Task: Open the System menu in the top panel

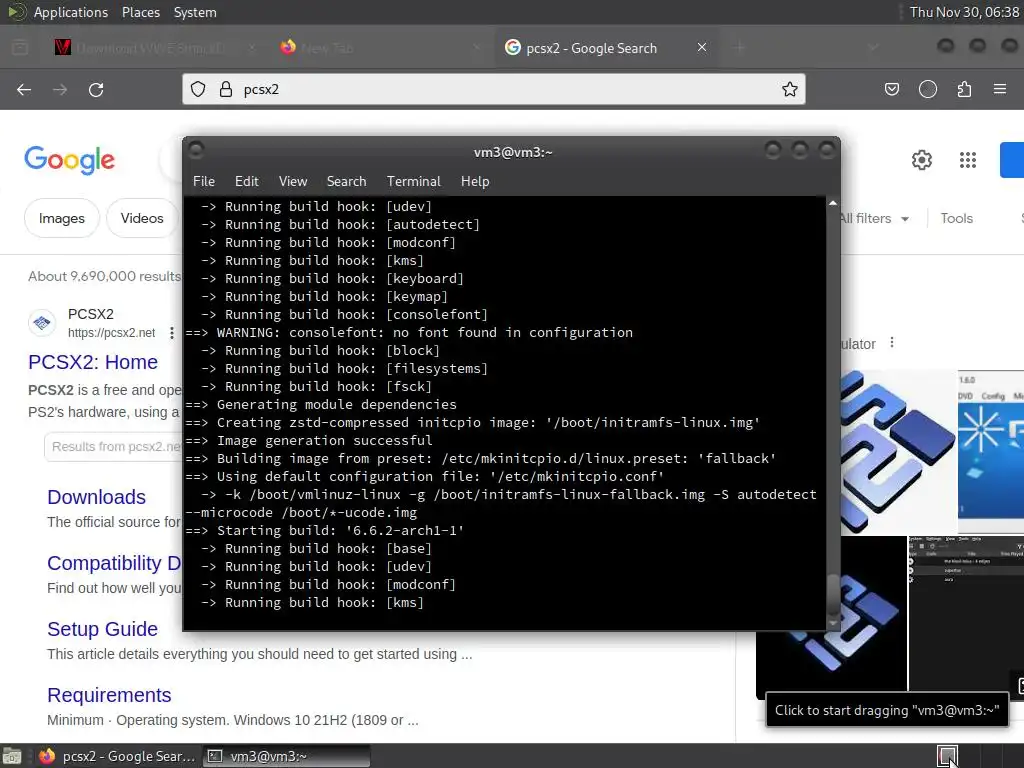Action: point(195,12)
